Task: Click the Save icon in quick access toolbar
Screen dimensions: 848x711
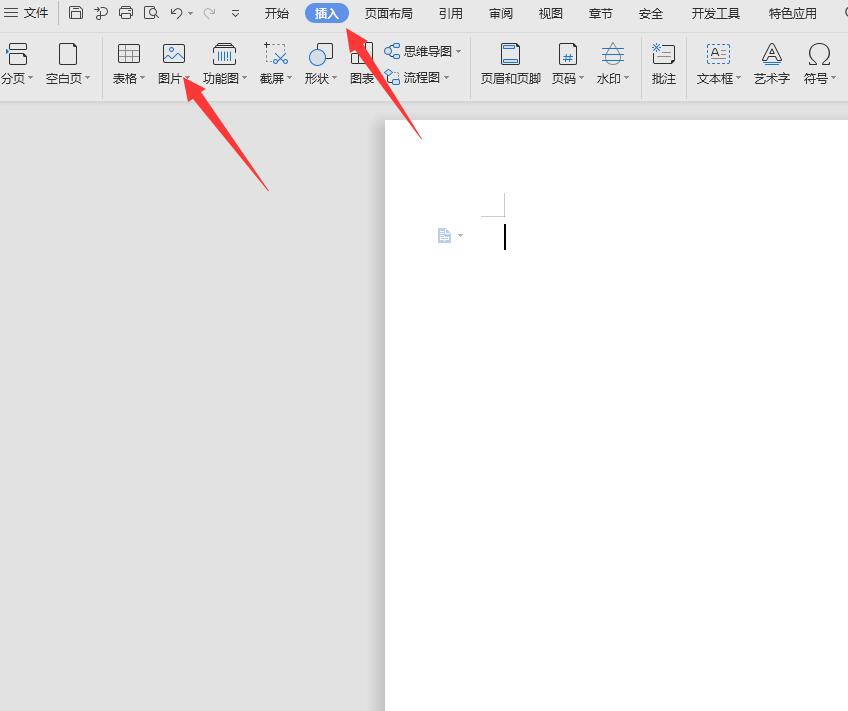Action: pos(76,12)
